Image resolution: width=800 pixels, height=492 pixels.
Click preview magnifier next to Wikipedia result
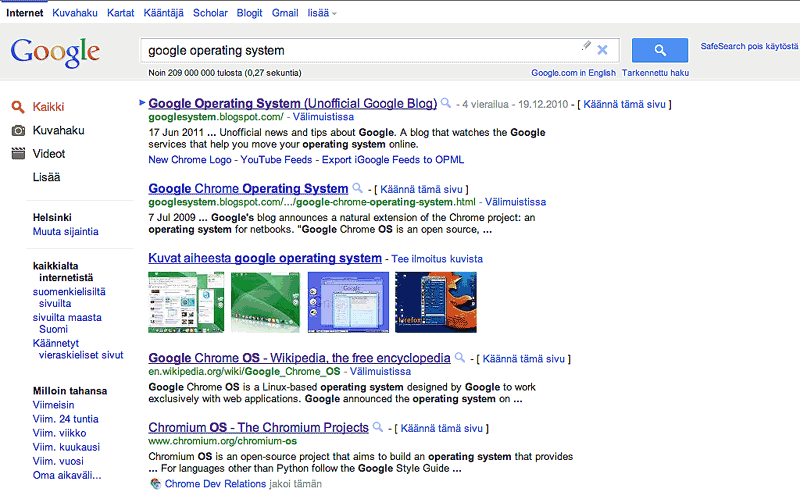click(x=459, y=357)
